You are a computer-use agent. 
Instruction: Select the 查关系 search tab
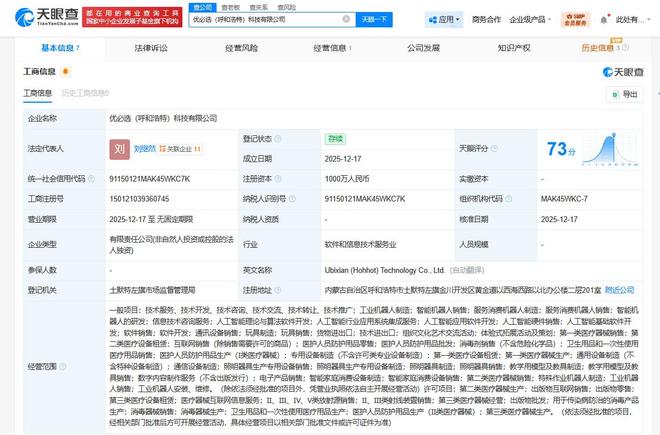(258, 7)
